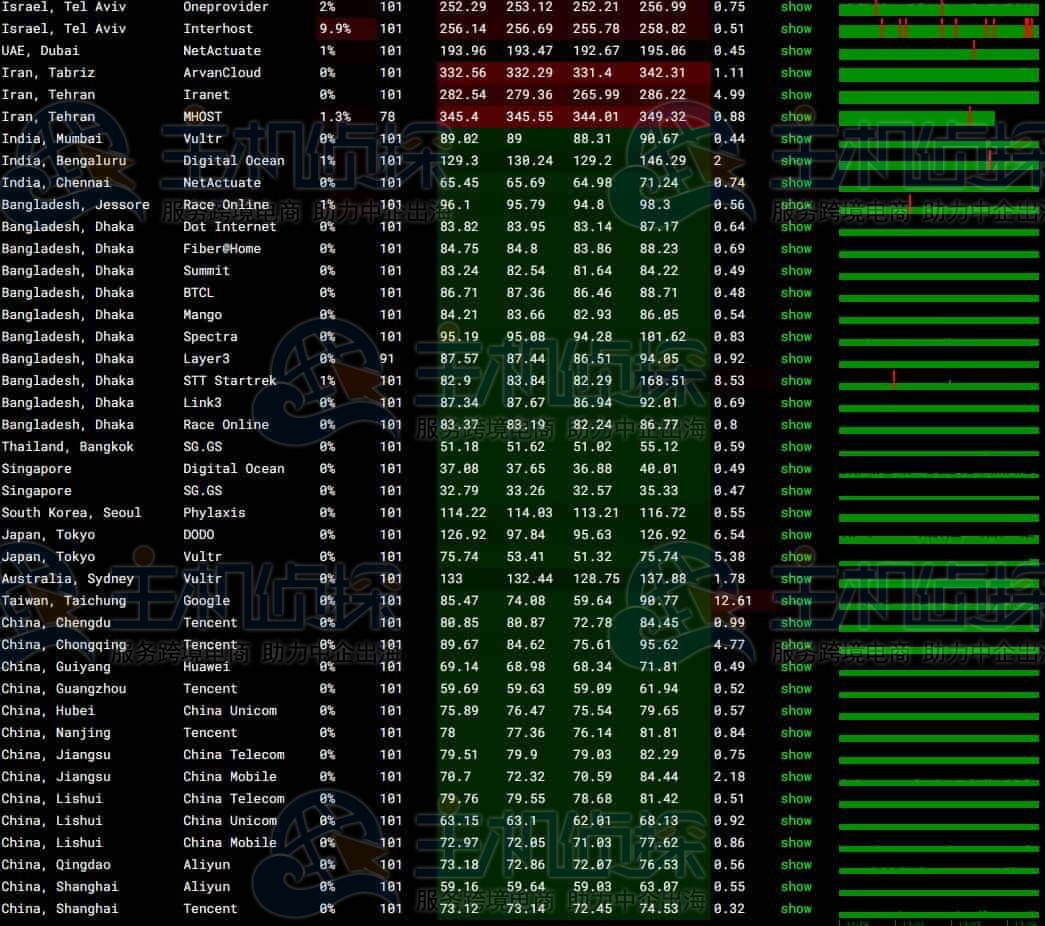Click show for BTCL Dhaka row
Viewport: 1045px width, 926px height.
[x=796, y=293]
